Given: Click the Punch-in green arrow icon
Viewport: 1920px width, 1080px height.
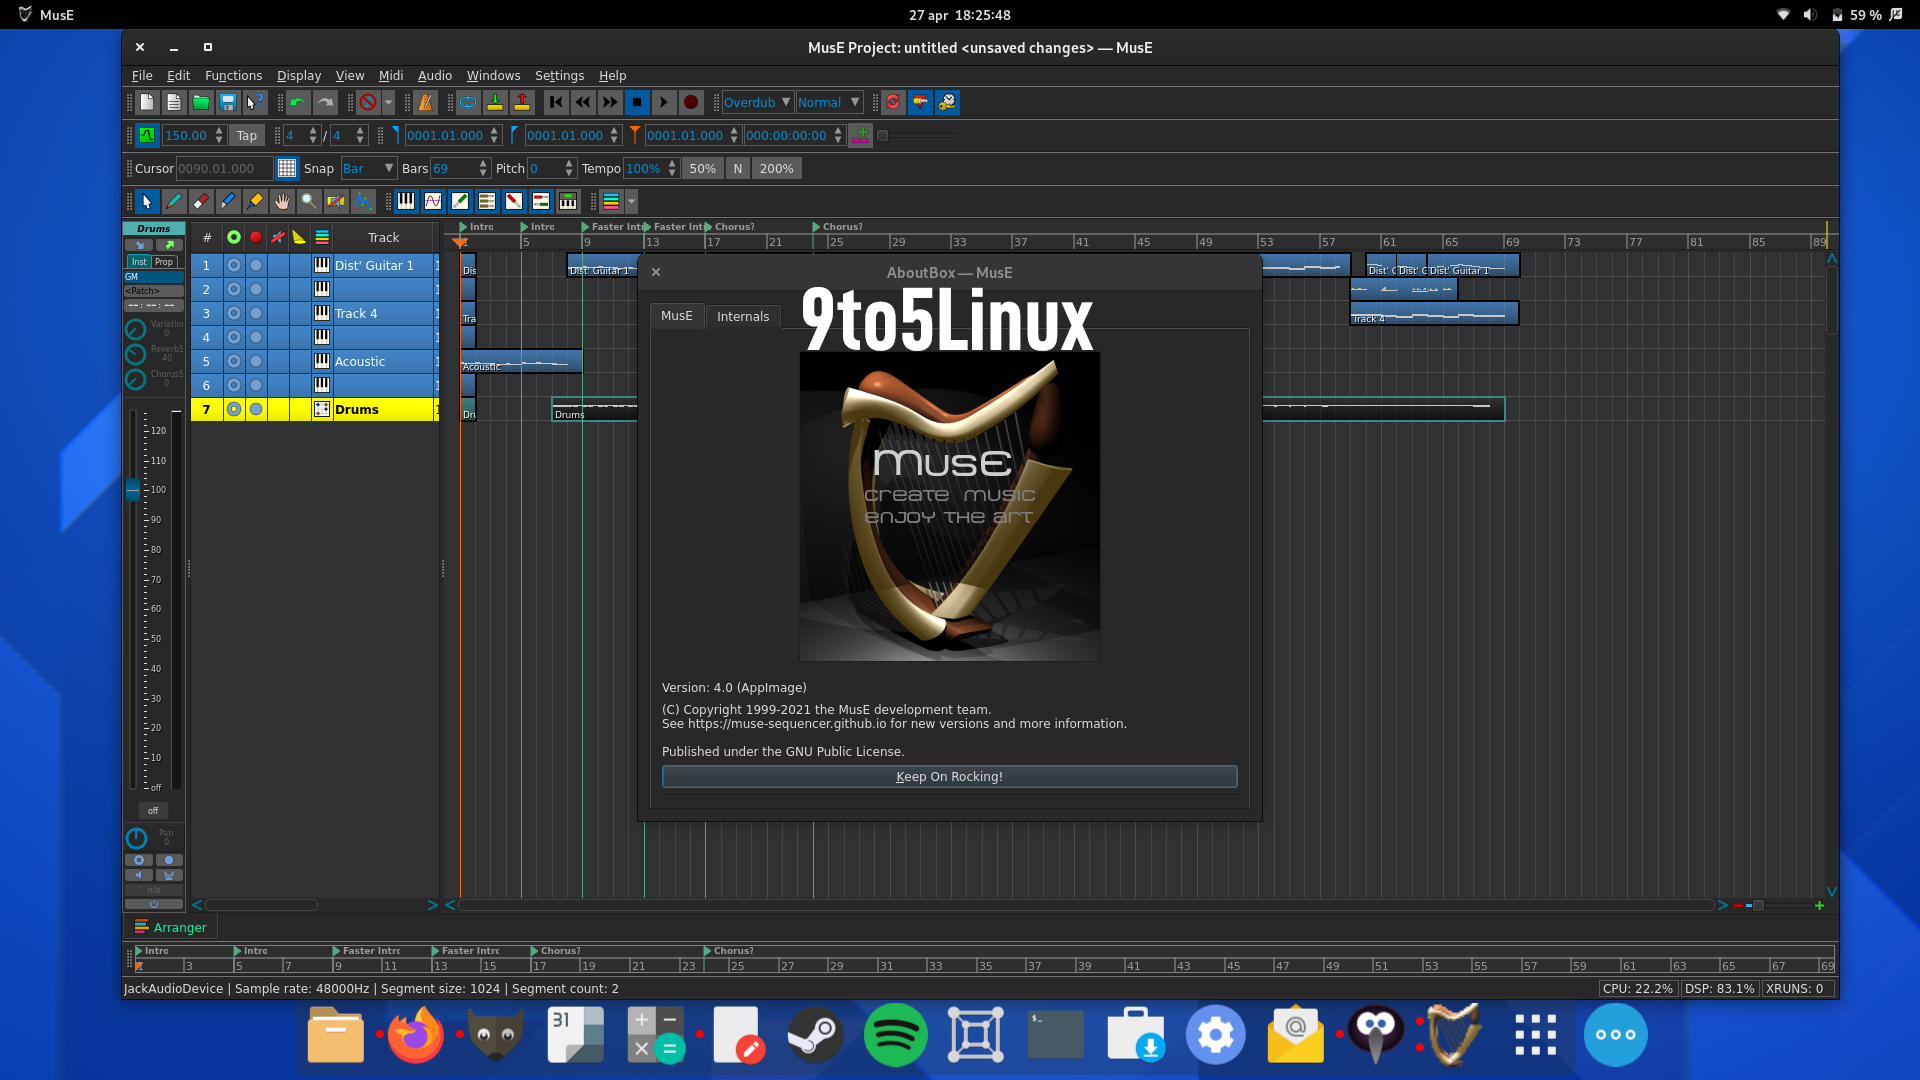Looking at the screenshot, I should click(x=495, y=102).
